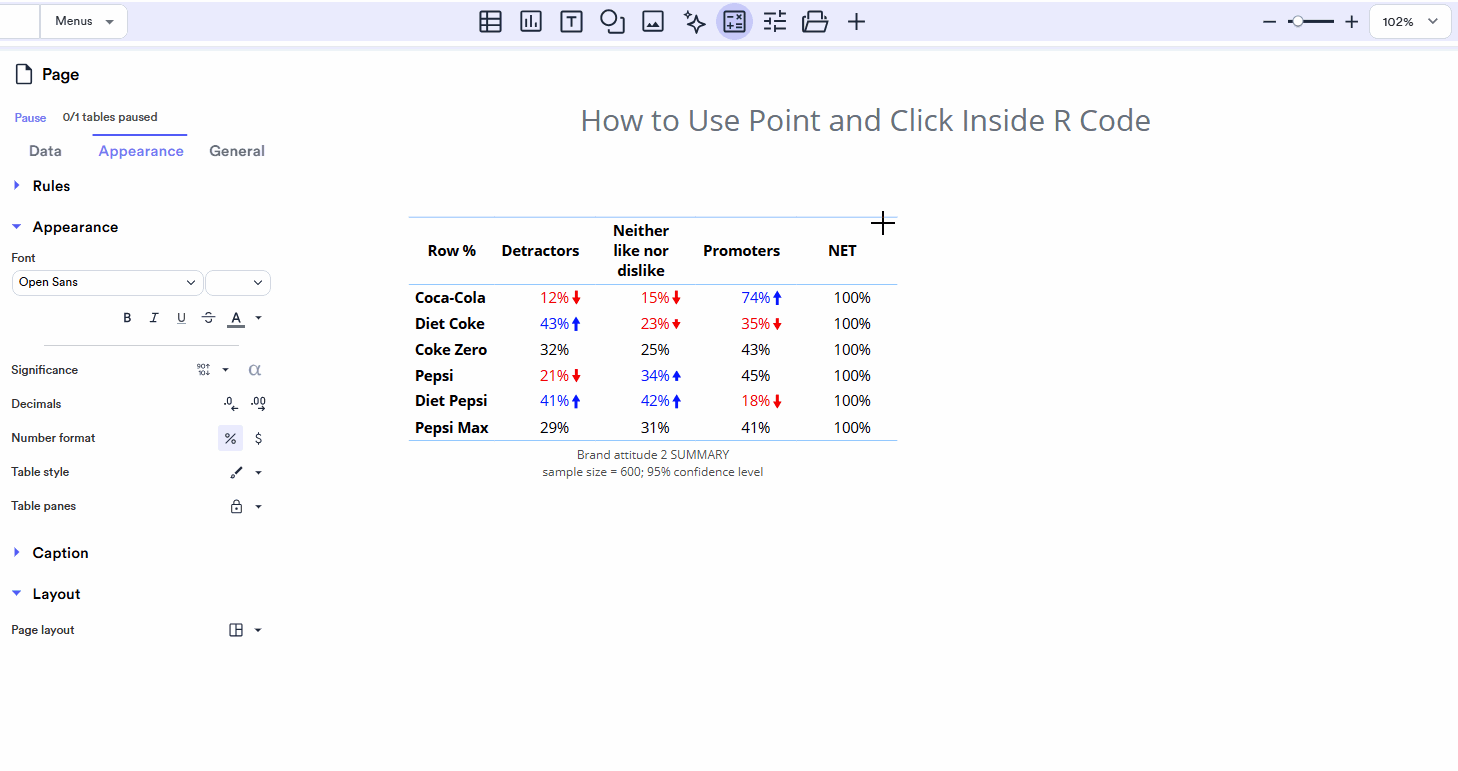Open Significance dropdown arrow
Image resolution: width=1458 pixels, height=771 pixels.
click(x=226, y=370)
